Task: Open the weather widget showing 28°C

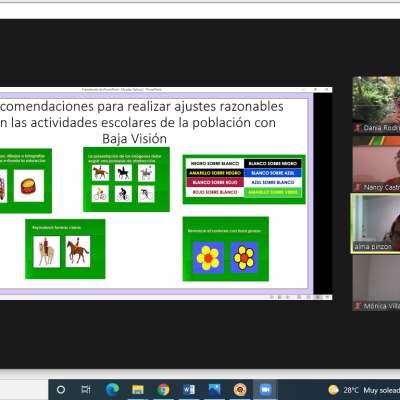Action: [364, 390]
